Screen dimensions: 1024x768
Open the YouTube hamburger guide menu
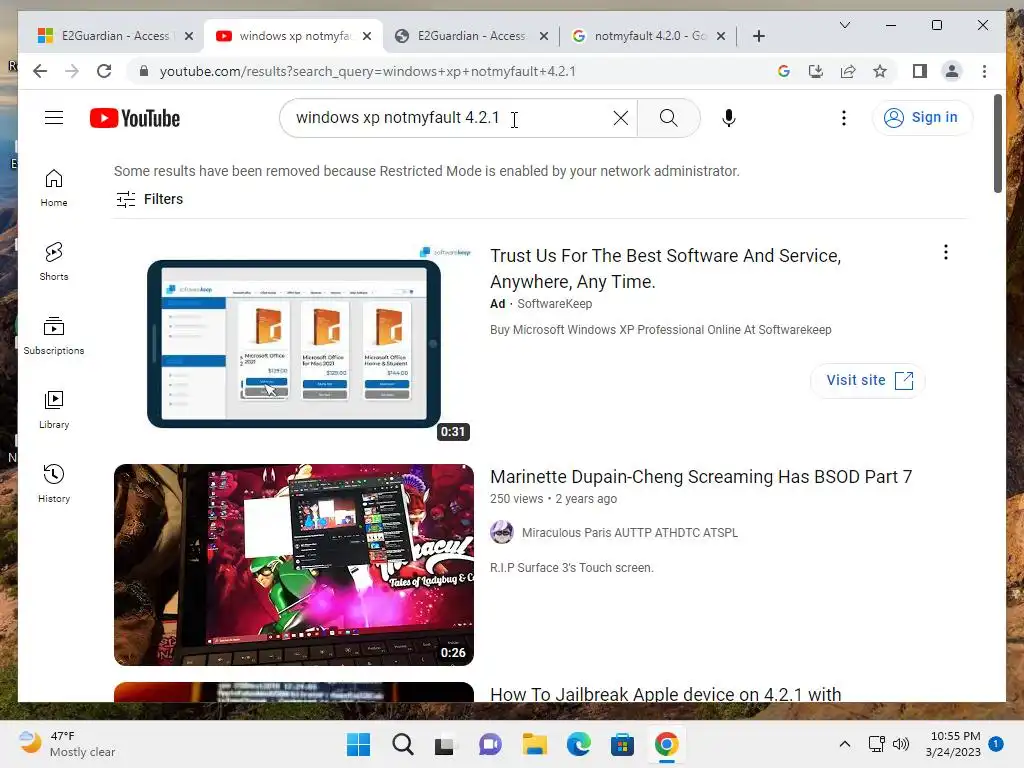pyautogui.click(x=54, y=118)
